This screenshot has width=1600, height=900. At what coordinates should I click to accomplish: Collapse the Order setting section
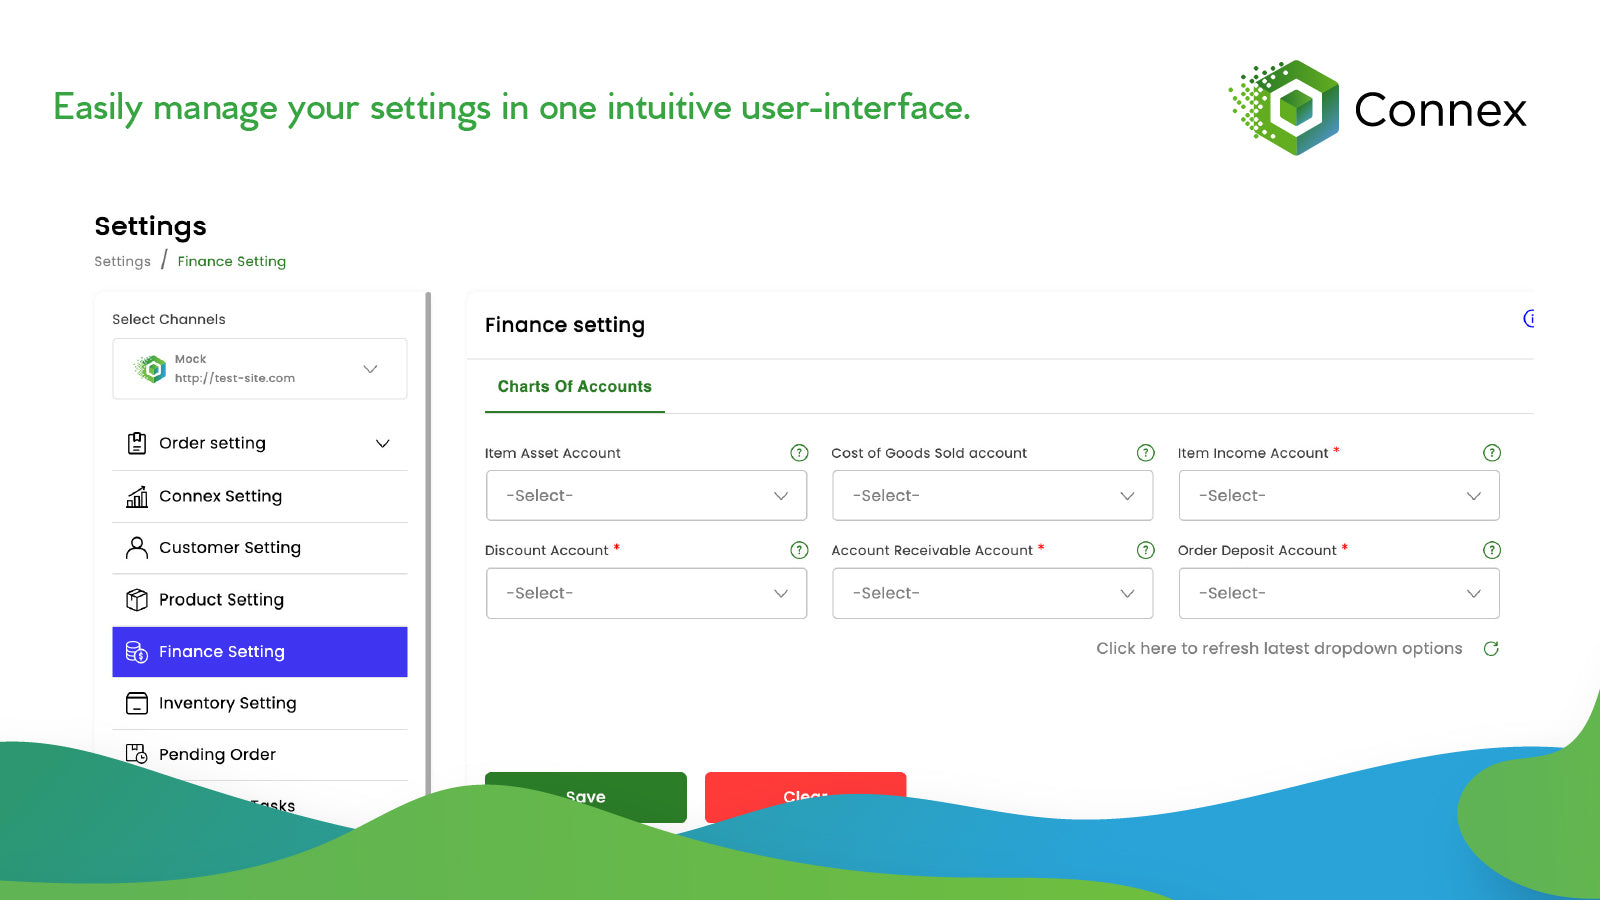pos(382,443)
